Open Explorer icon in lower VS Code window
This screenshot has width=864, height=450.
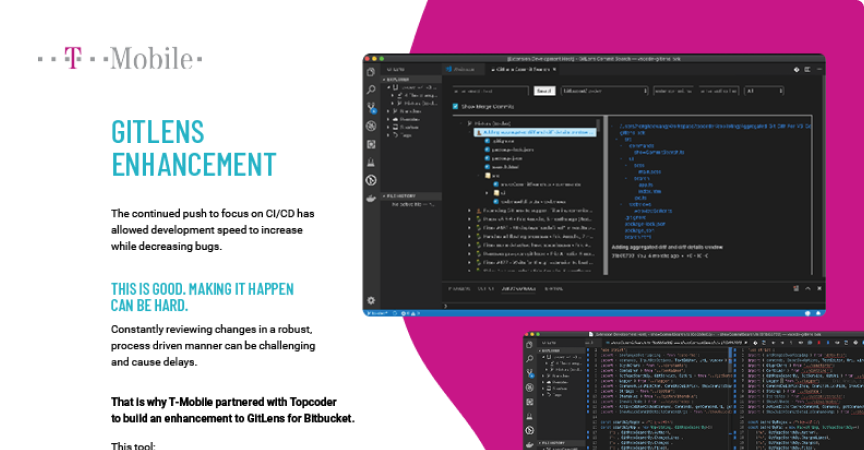click(x=530, y=345)
